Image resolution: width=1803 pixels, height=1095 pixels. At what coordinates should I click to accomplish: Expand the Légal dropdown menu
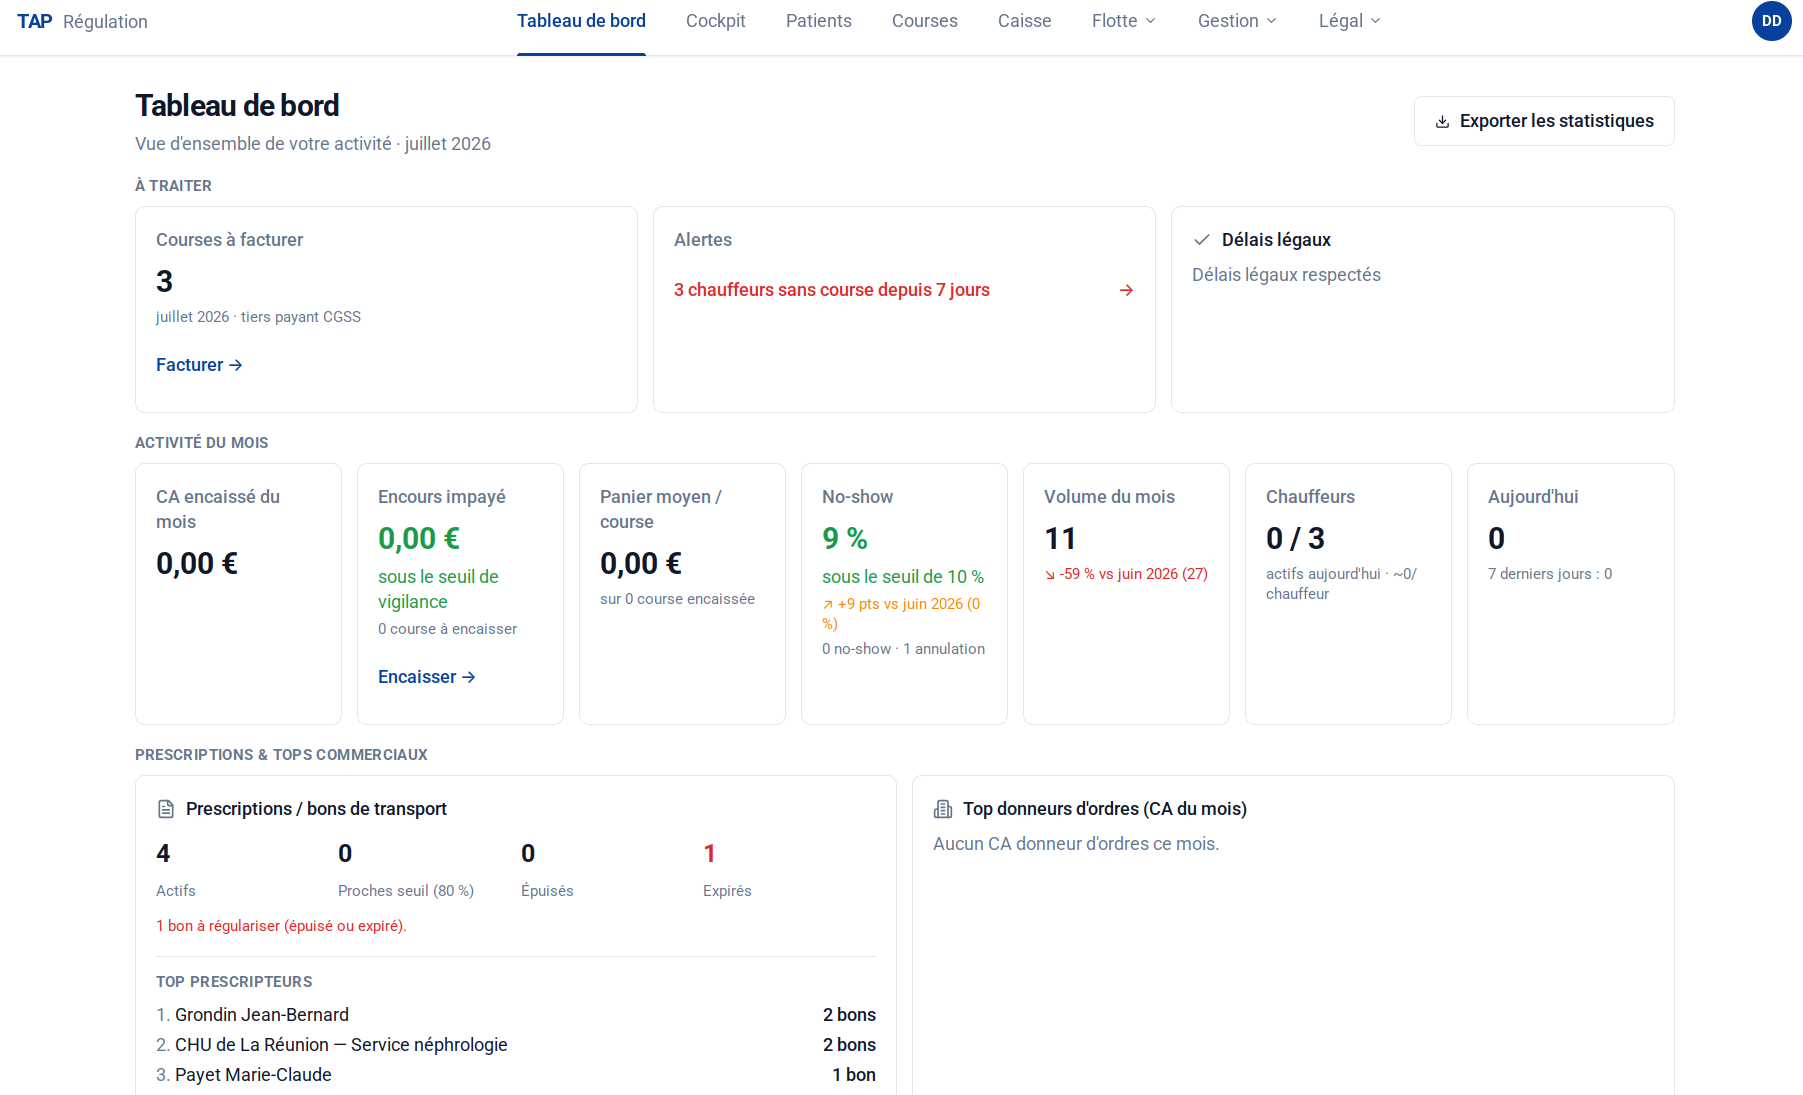[x=1350, y=21]
